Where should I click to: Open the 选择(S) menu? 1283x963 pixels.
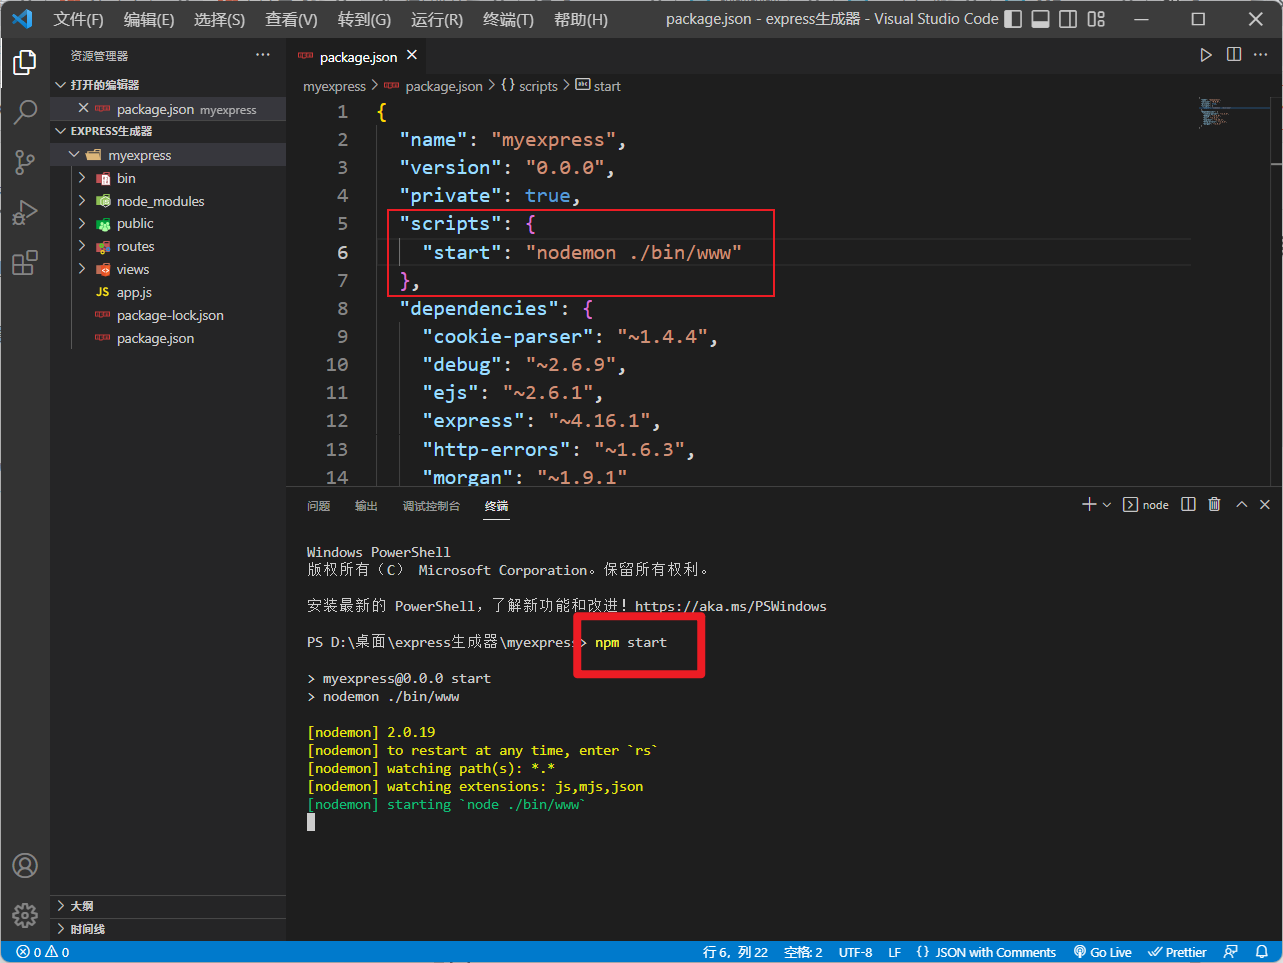219,19
